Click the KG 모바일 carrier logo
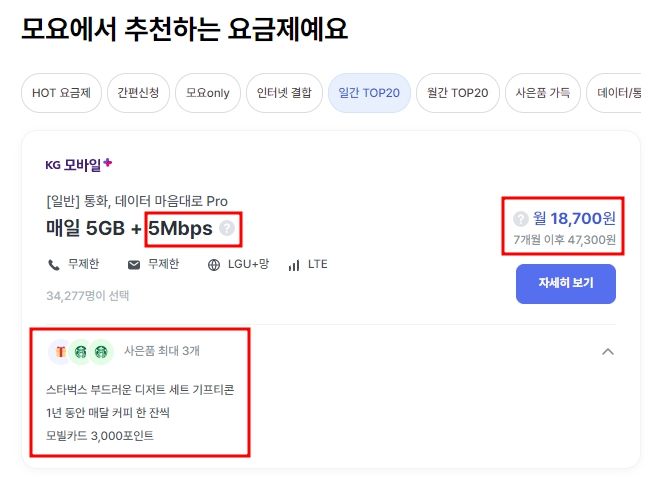This screenshot has width=660, height=477. click(x=79, y=164)
